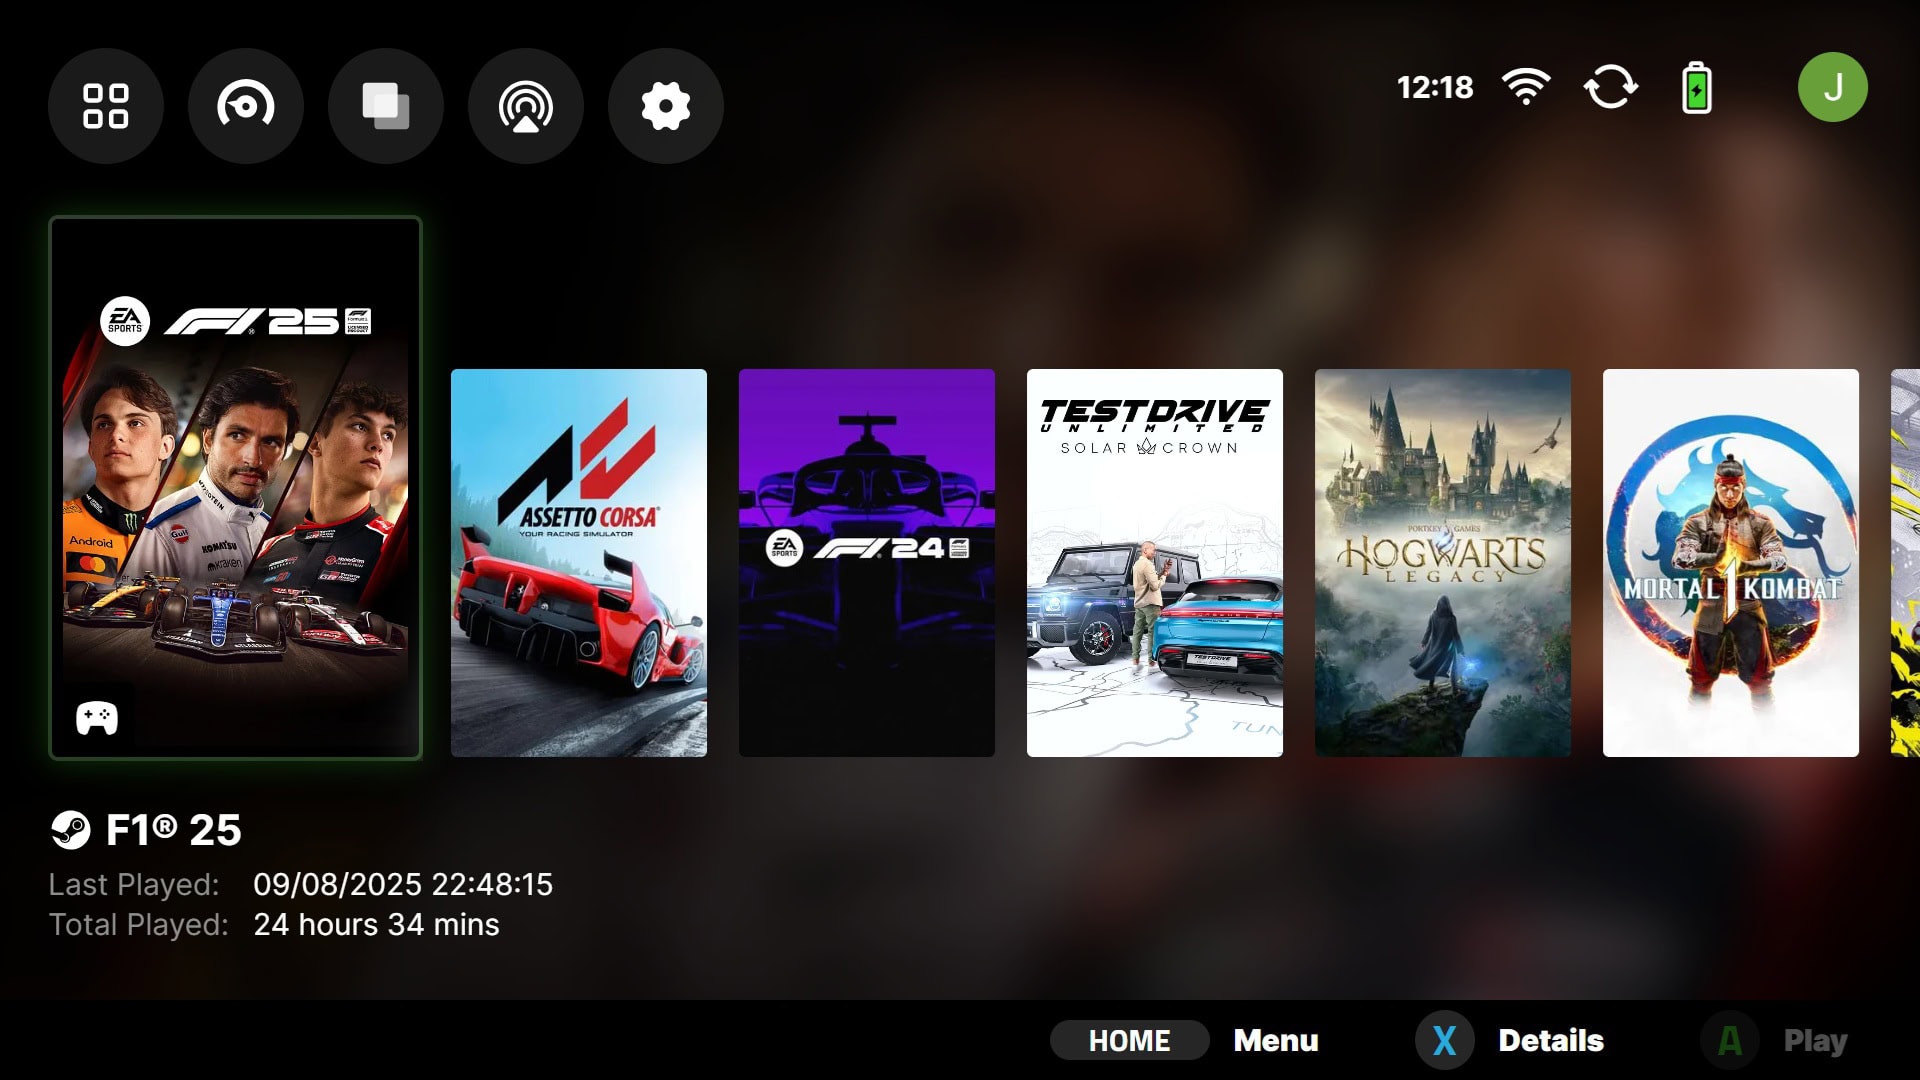Check the Wi-Fi status icon

click(1526, 87)
